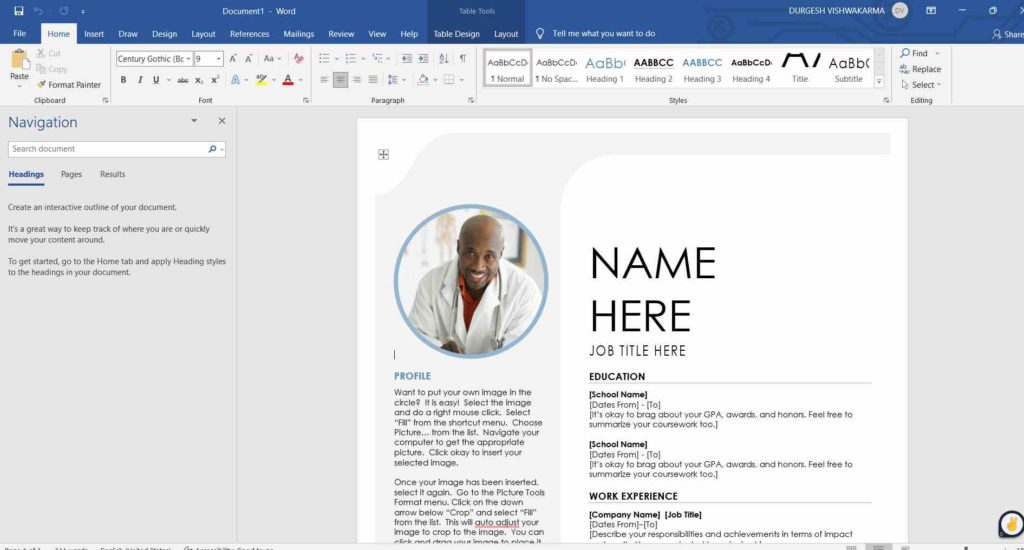
Task: Toggle Strikethrough formatting
Action: (183, 80)
